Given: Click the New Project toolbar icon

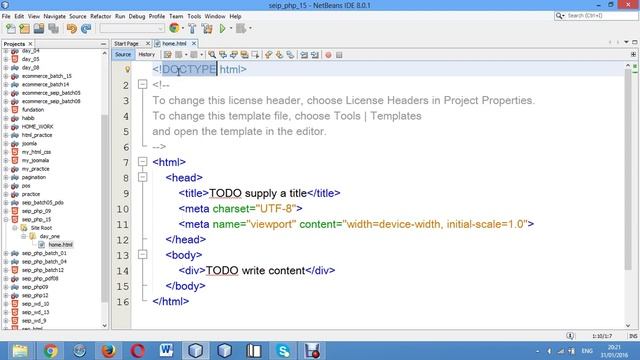Looking at the screenshot, I should pyautogui.click(x=24, y=29).
